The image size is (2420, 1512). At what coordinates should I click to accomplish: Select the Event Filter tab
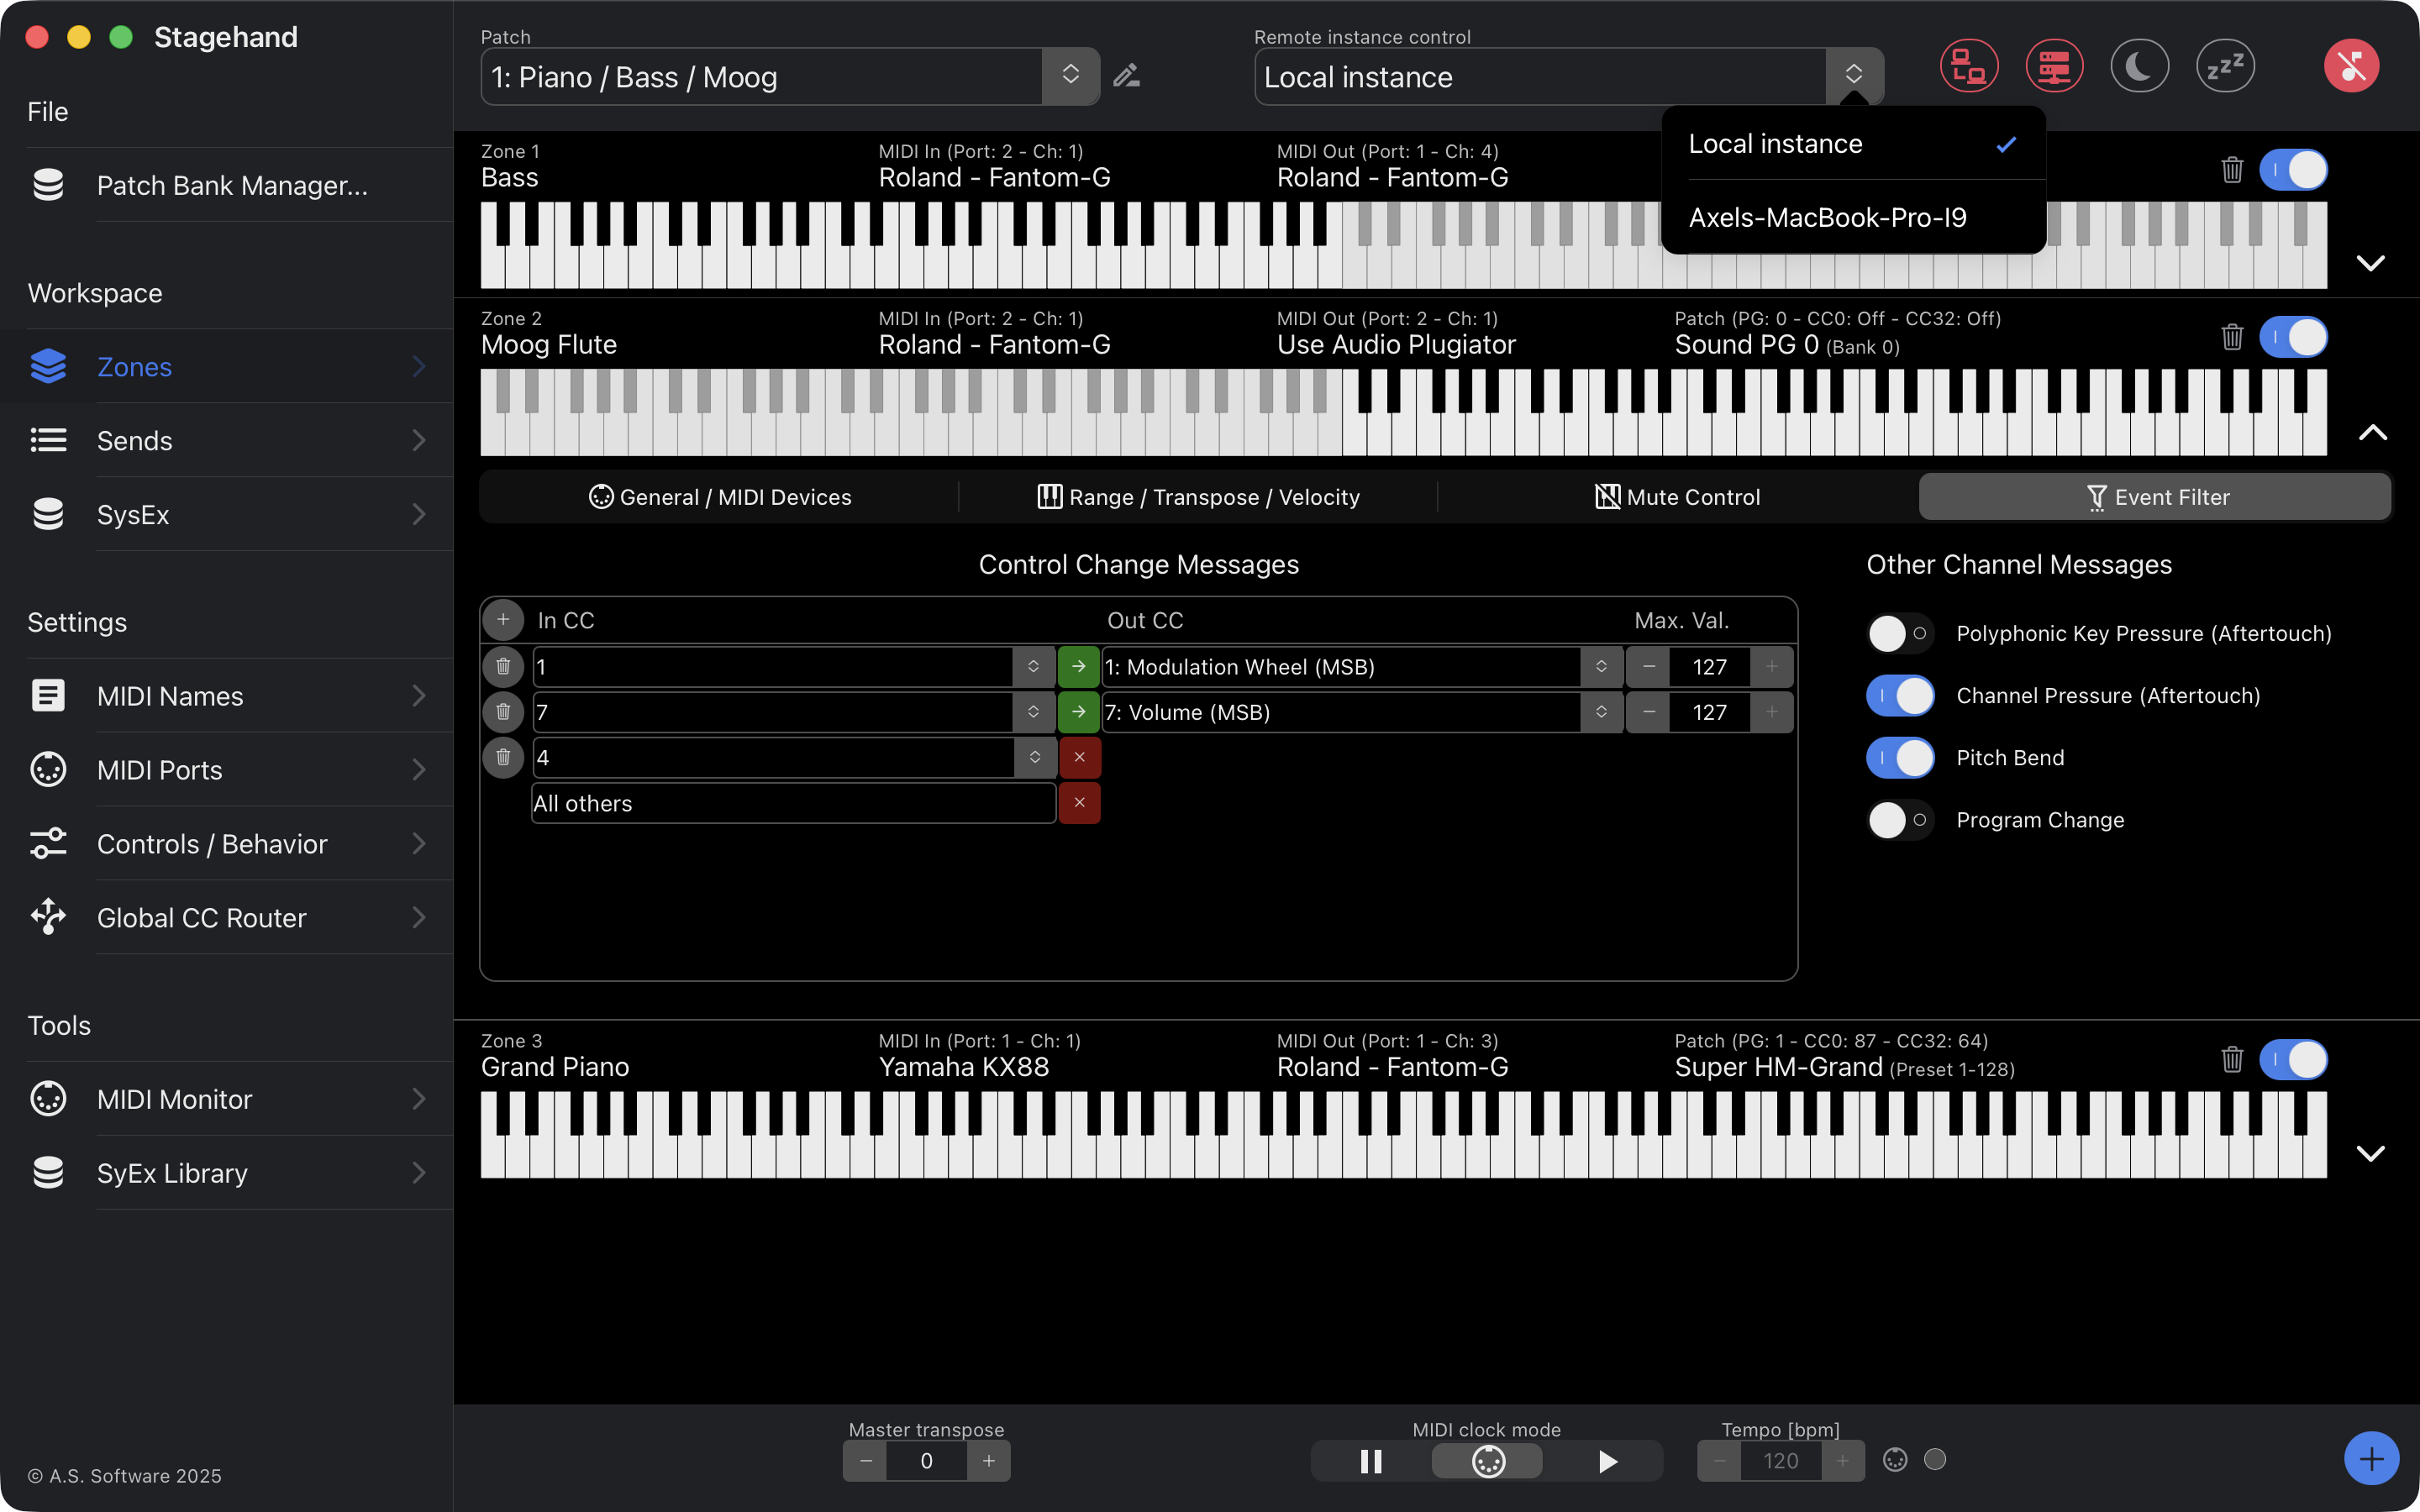2155,497
